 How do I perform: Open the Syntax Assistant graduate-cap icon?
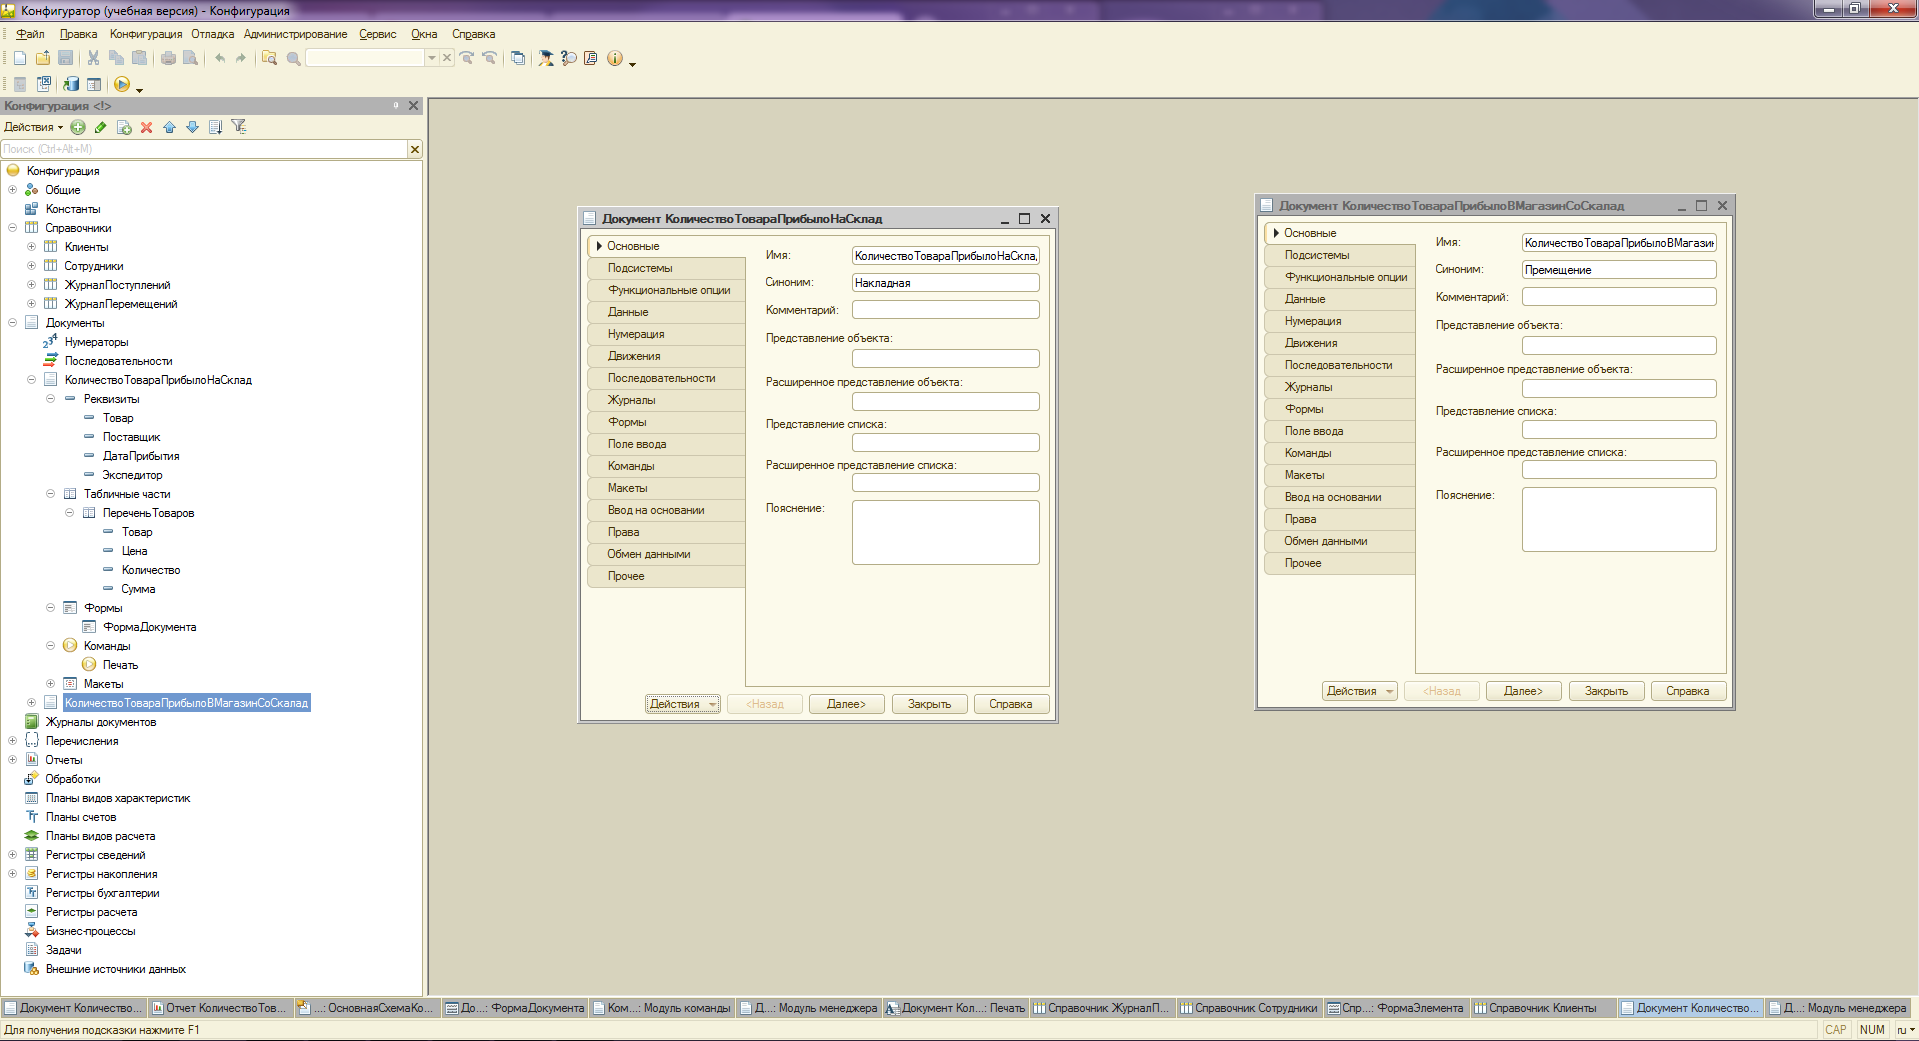pos(546,58)
